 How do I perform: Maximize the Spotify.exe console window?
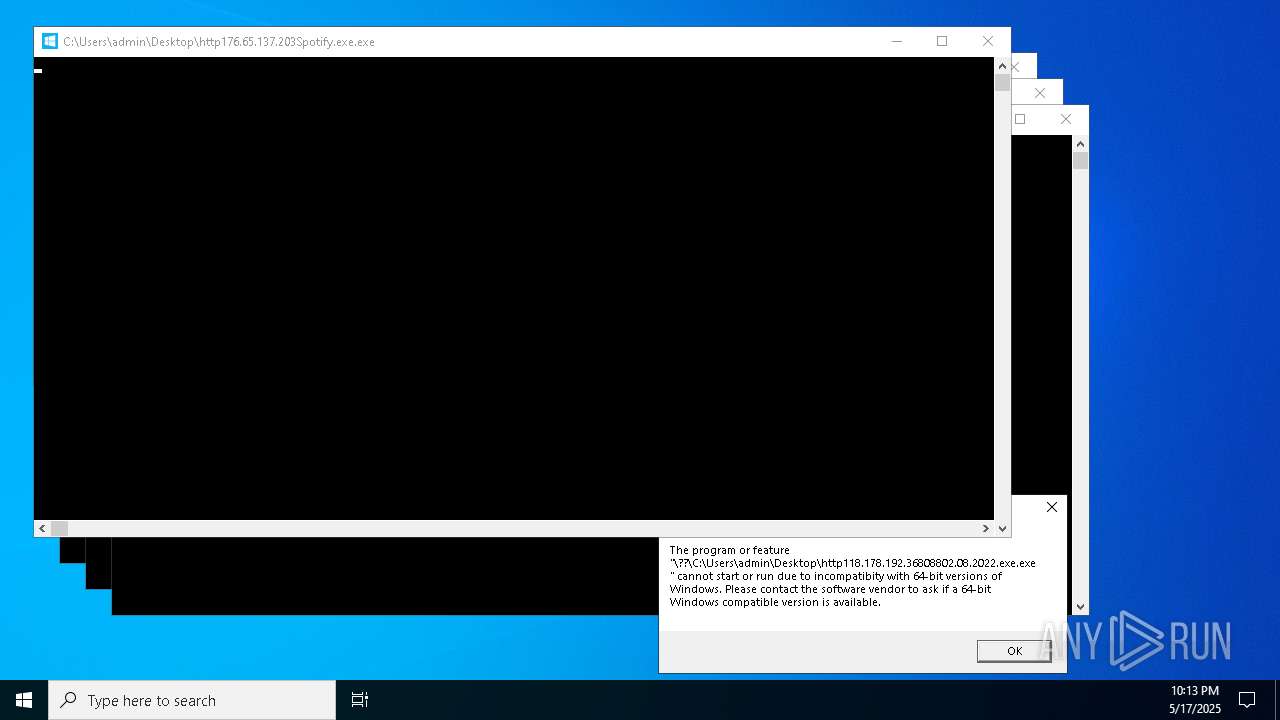[942, 41]
